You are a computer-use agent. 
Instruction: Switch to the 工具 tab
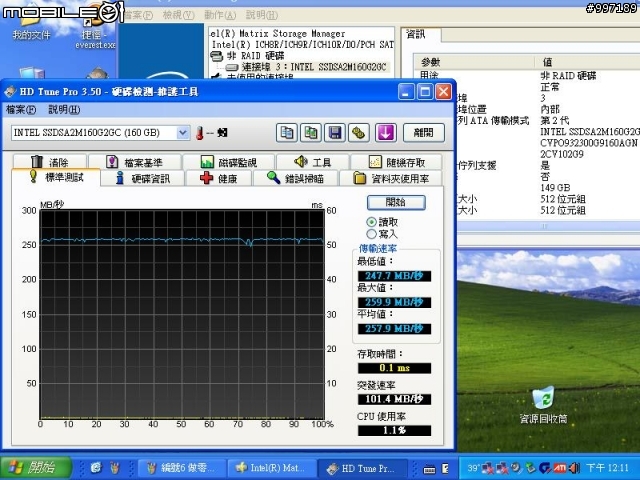click(313, 162)
